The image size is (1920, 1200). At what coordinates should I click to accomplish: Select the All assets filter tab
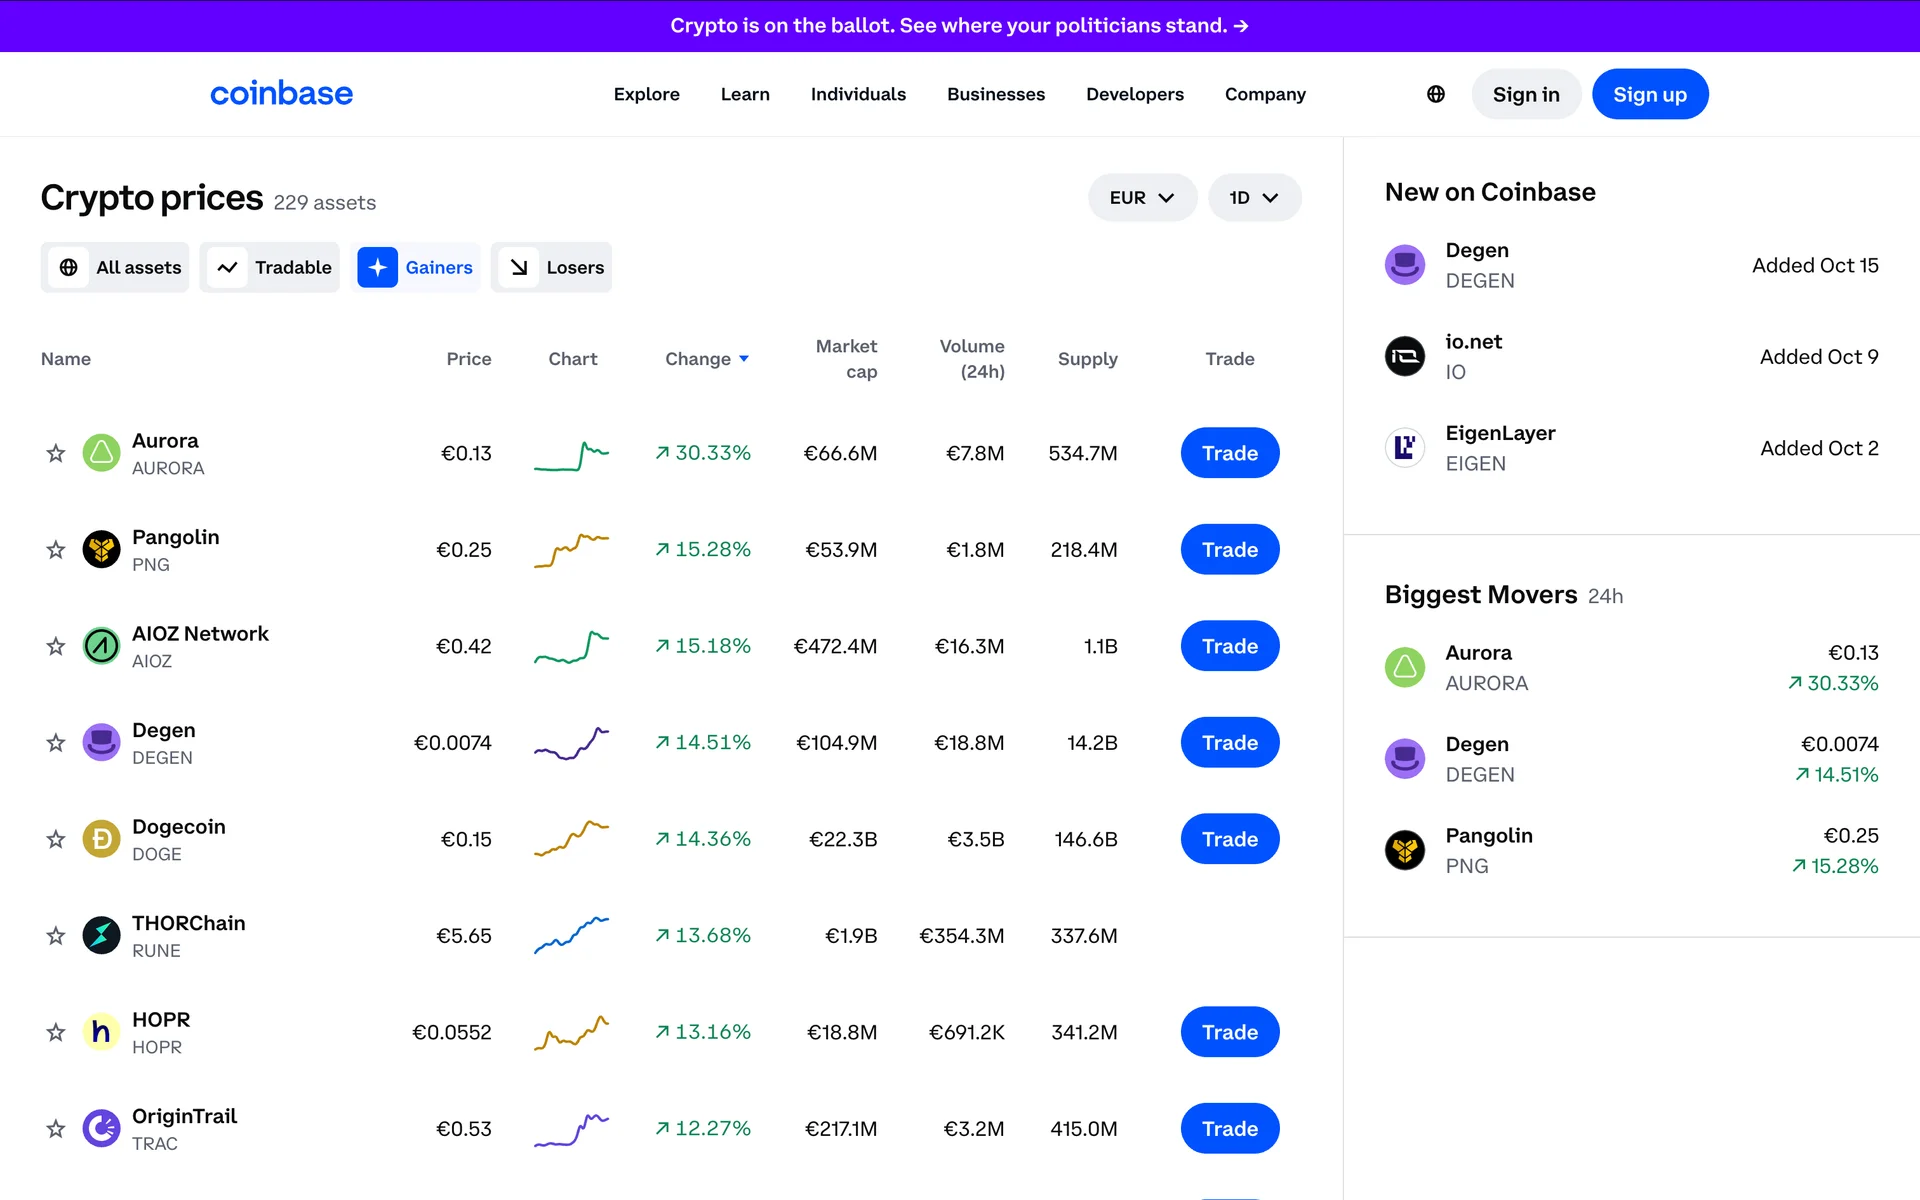[115, 267]
